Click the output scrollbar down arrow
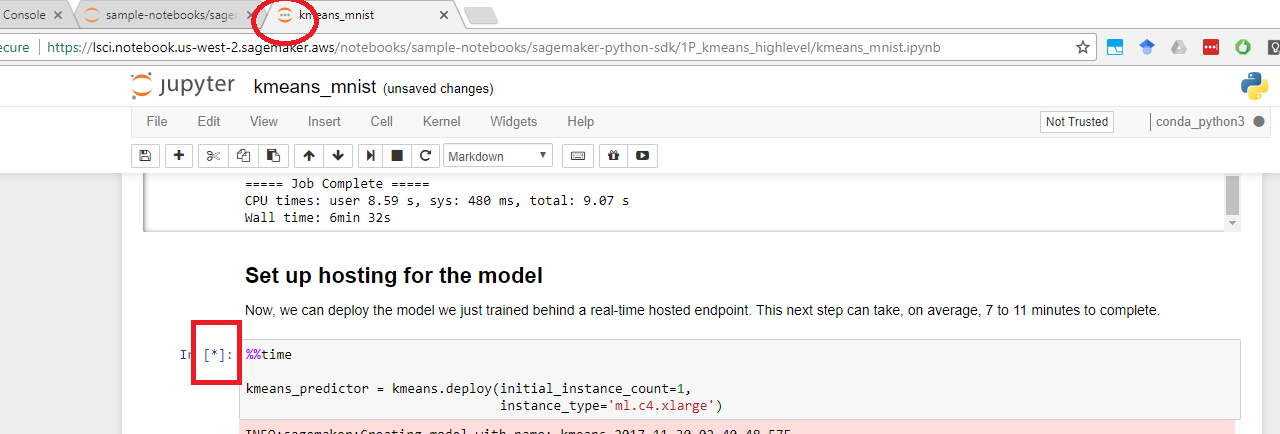Image resolution: width=1280 pixels, height=434 pixels. tap(1233, 222)
